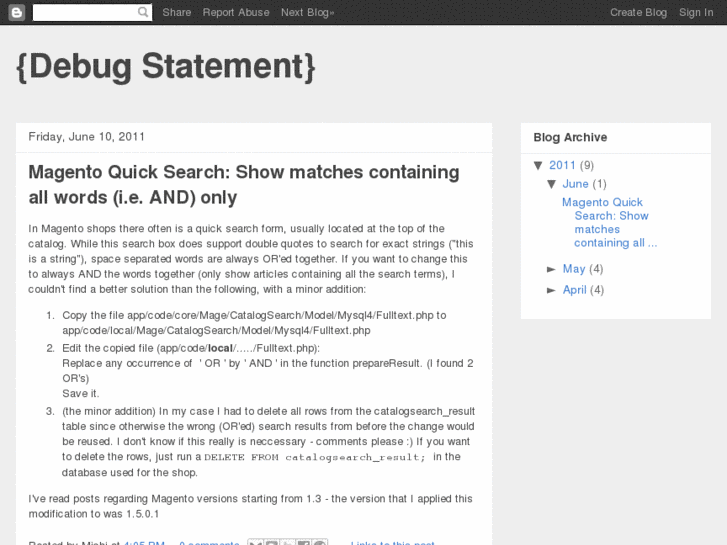Click the text 'Save it.'
Screen dimensions: 727x545
click(81, 394)
